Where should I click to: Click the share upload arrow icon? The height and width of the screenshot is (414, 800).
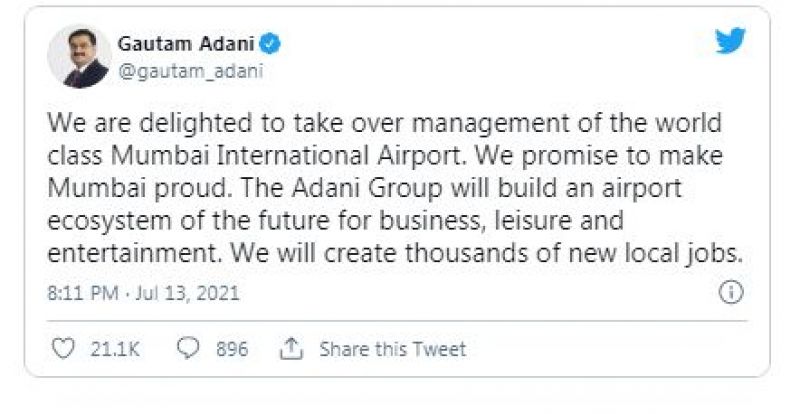pyautogui.click(x=291, y=349)
